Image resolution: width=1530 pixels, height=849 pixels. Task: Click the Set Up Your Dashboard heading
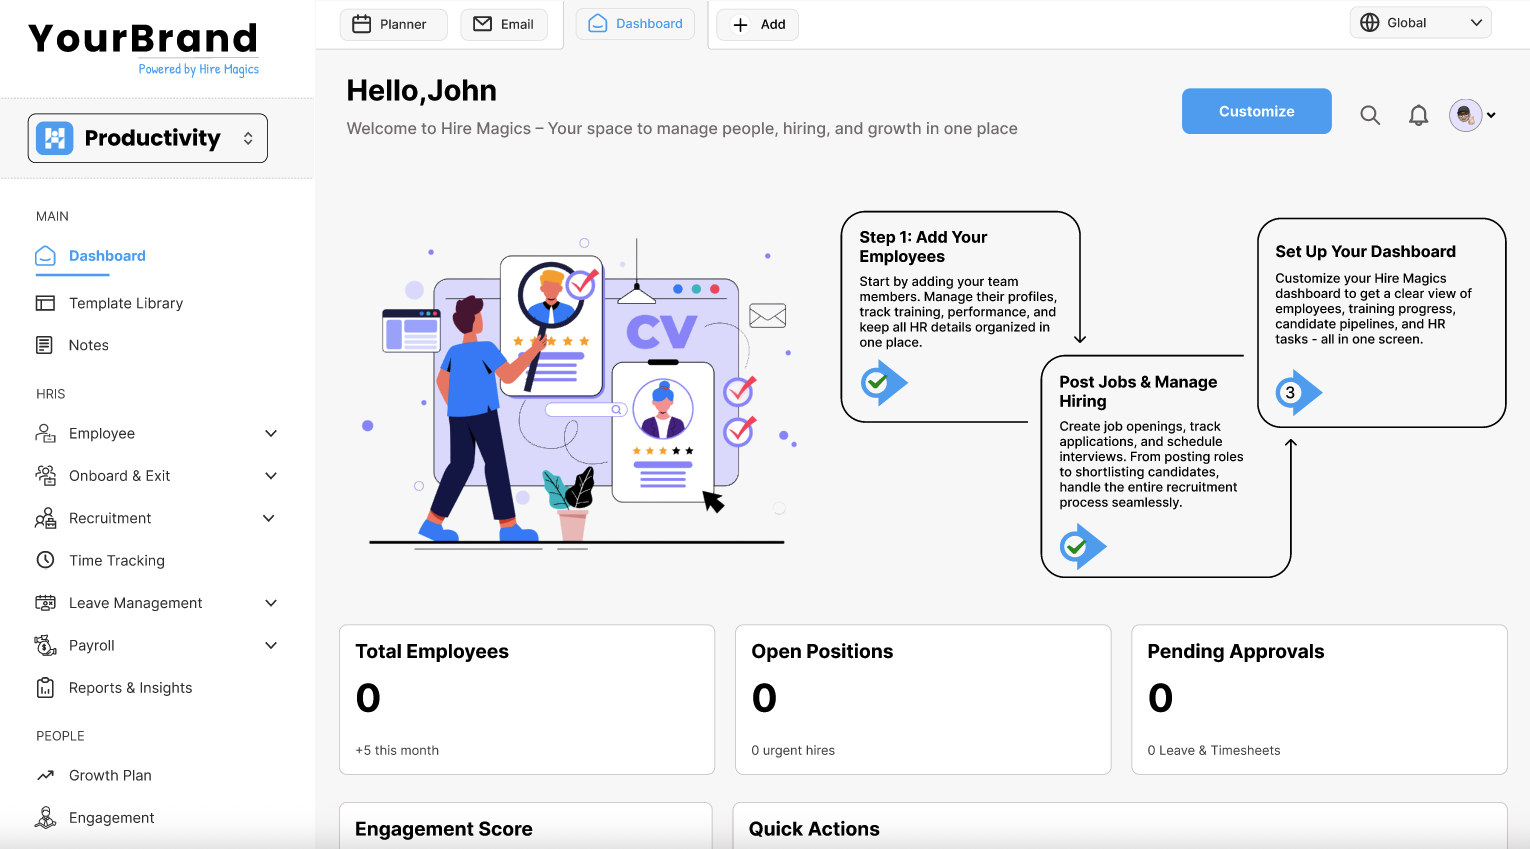tap(1365, 251)
